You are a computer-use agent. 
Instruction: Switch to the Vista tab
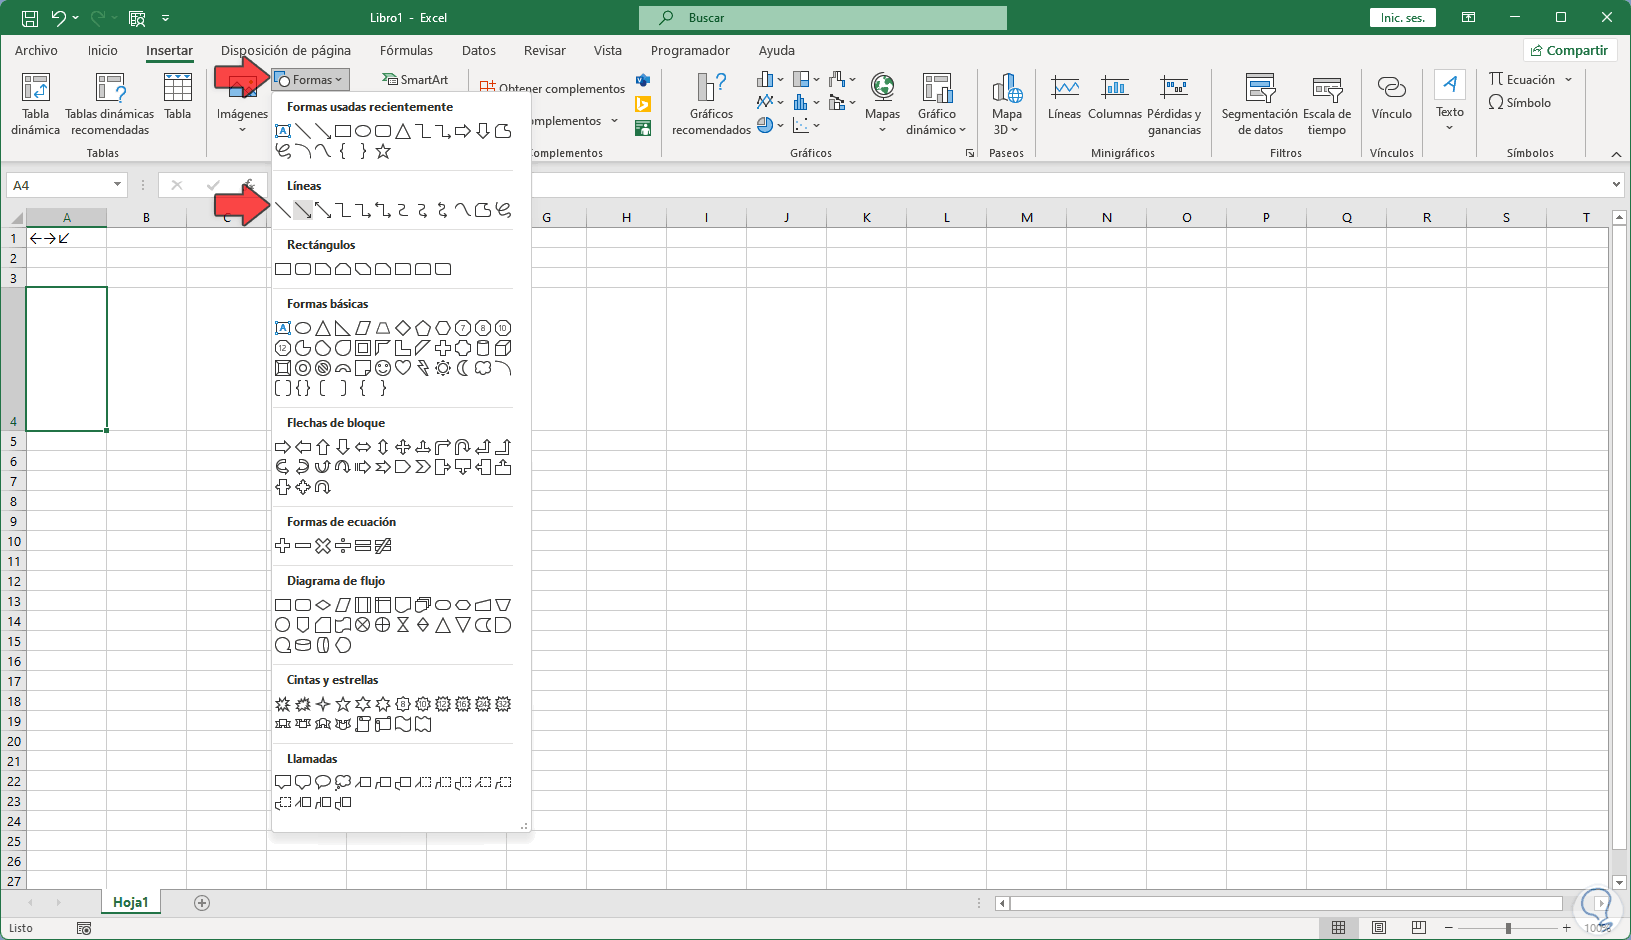[608, 51]
